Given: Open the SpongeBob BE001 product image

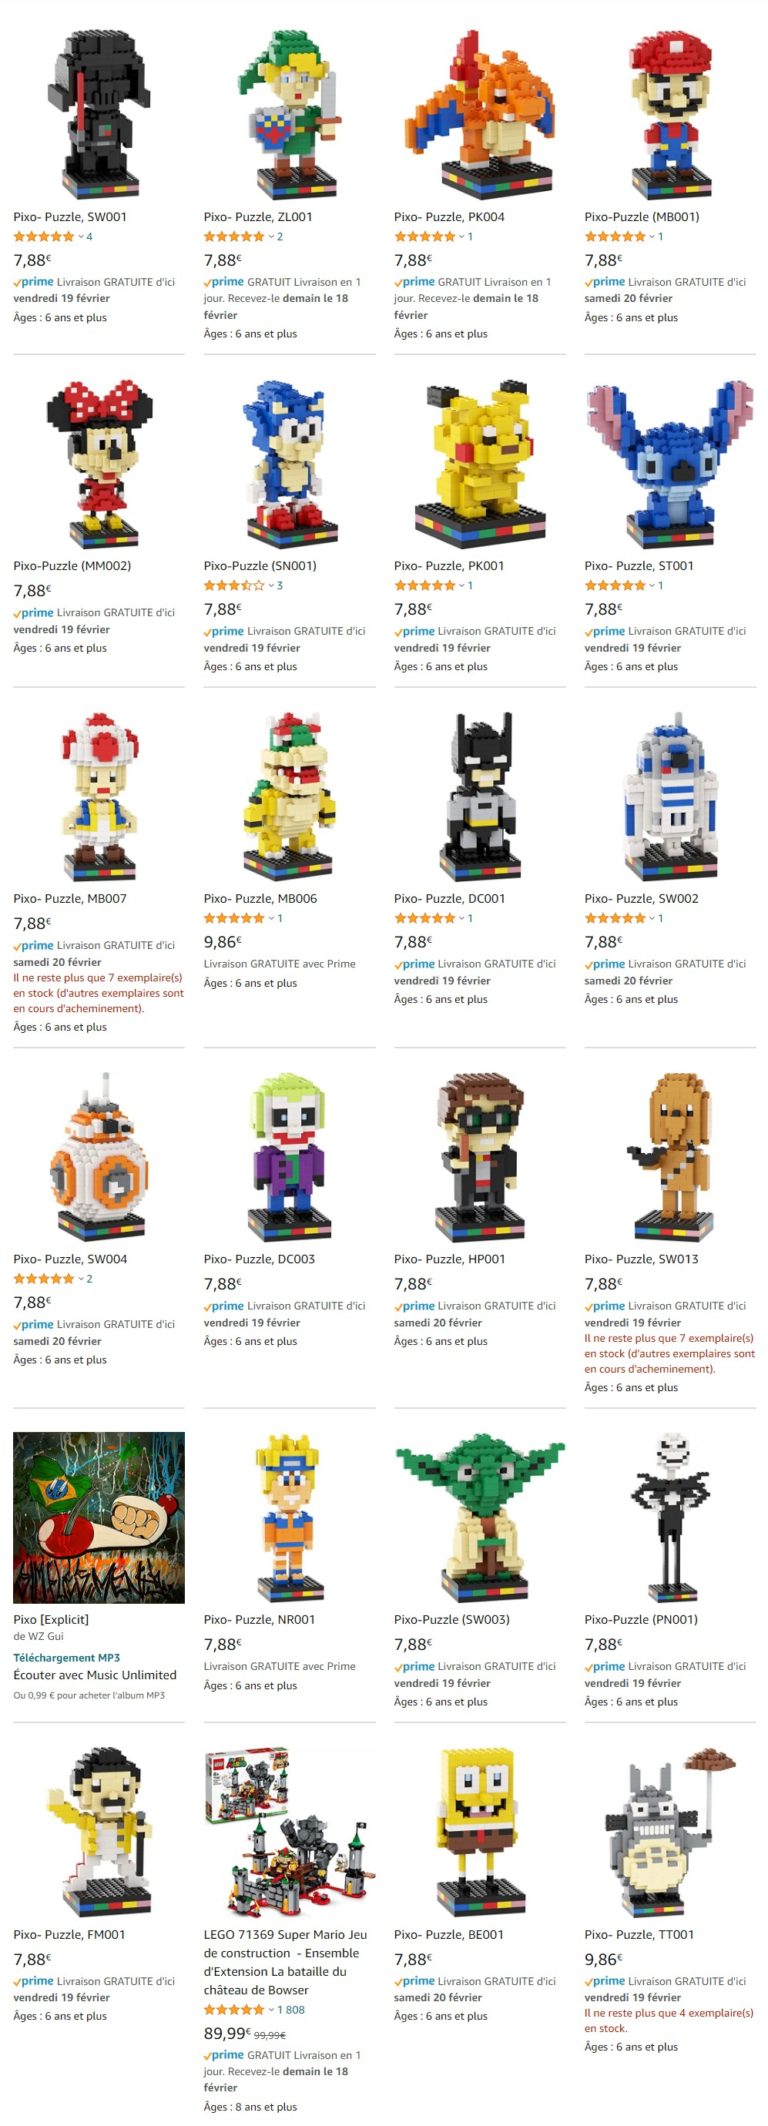Looking at the screenshot, I should click(480, 1830).
